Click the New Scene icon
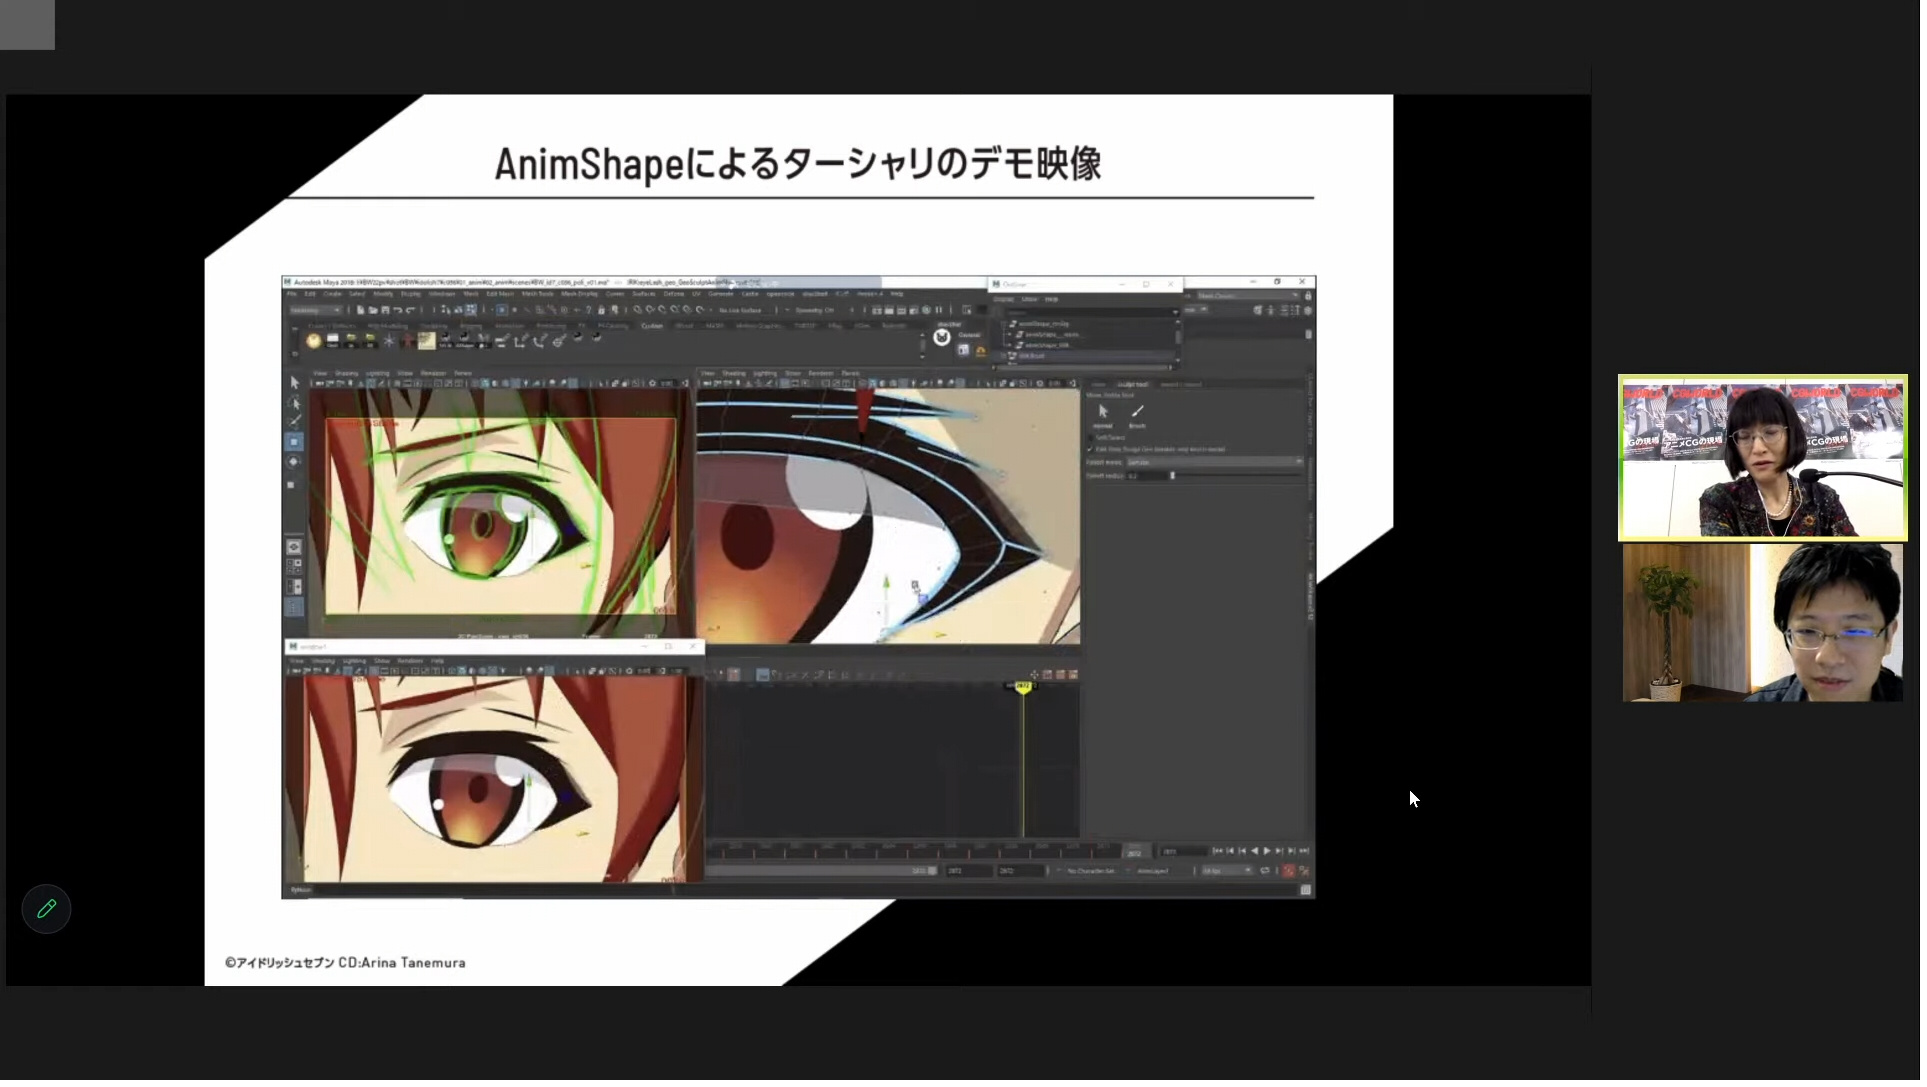The image size is (1927, 1087). pos(360,310)
